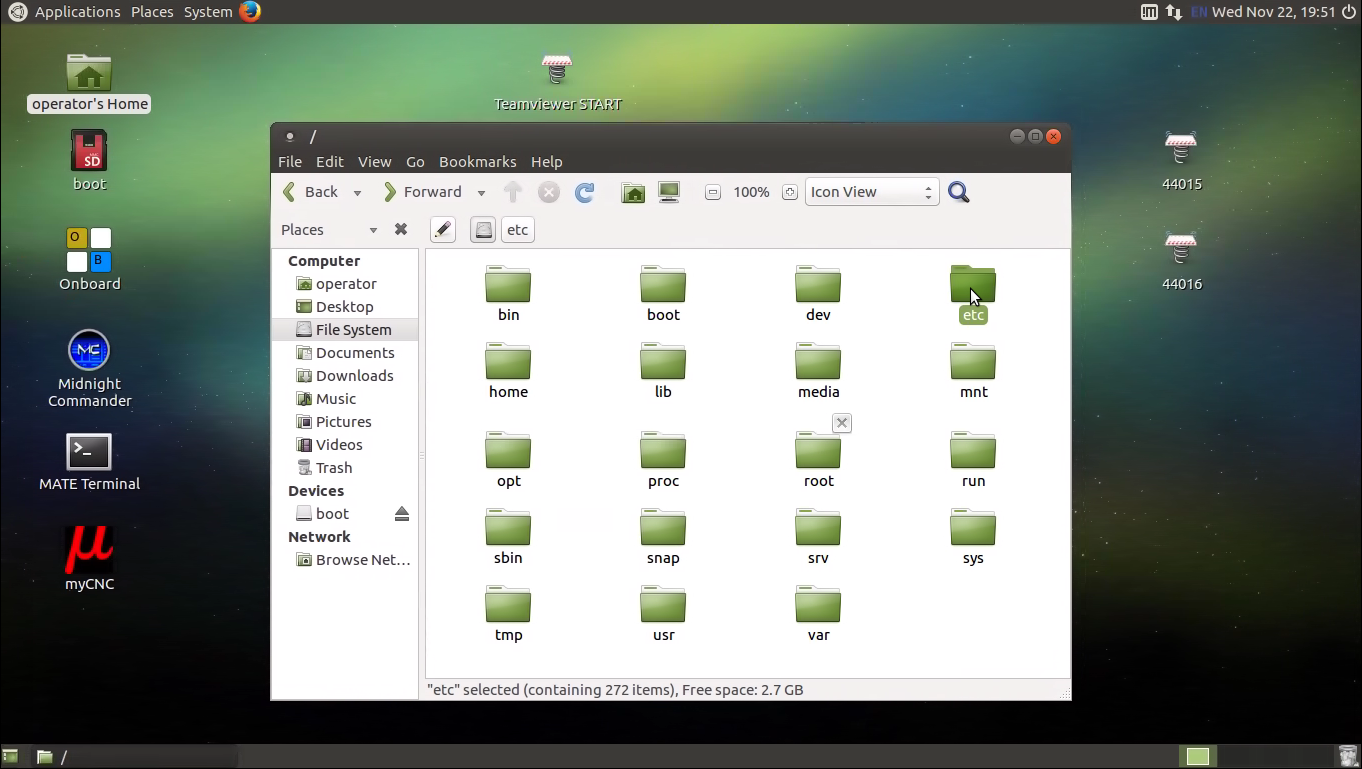Image resolution: width=1362 pixels, height=769 pixels.
Task: Click the Forward navigation button
Action: (423, 192)
